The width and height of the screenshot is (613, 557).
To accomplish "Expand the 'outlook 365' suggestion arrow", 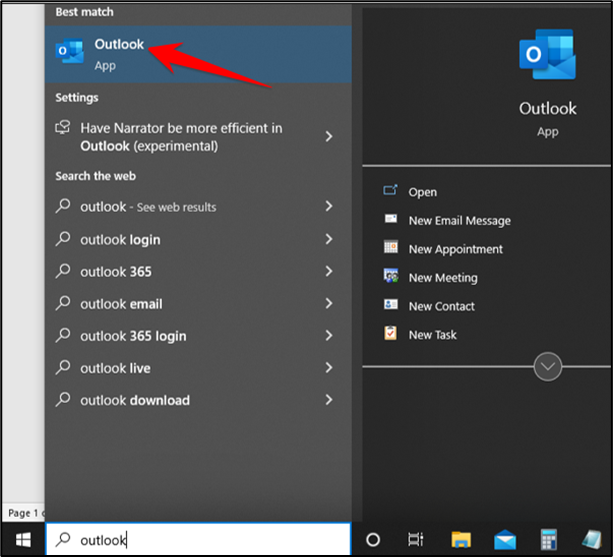I will (x=329, y=272).
